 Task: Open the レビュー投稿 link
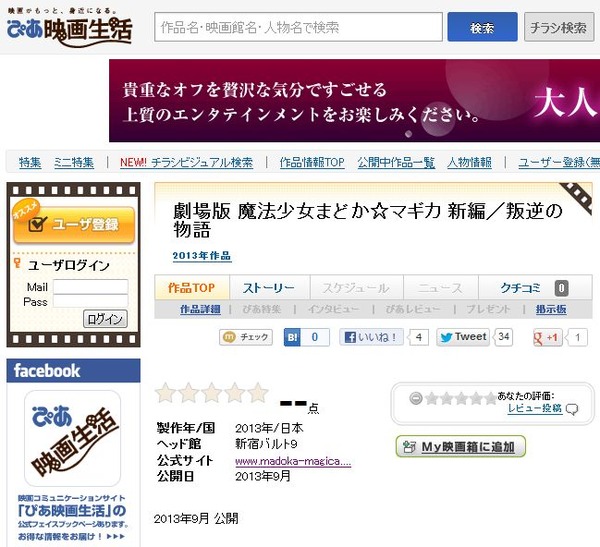535,408
